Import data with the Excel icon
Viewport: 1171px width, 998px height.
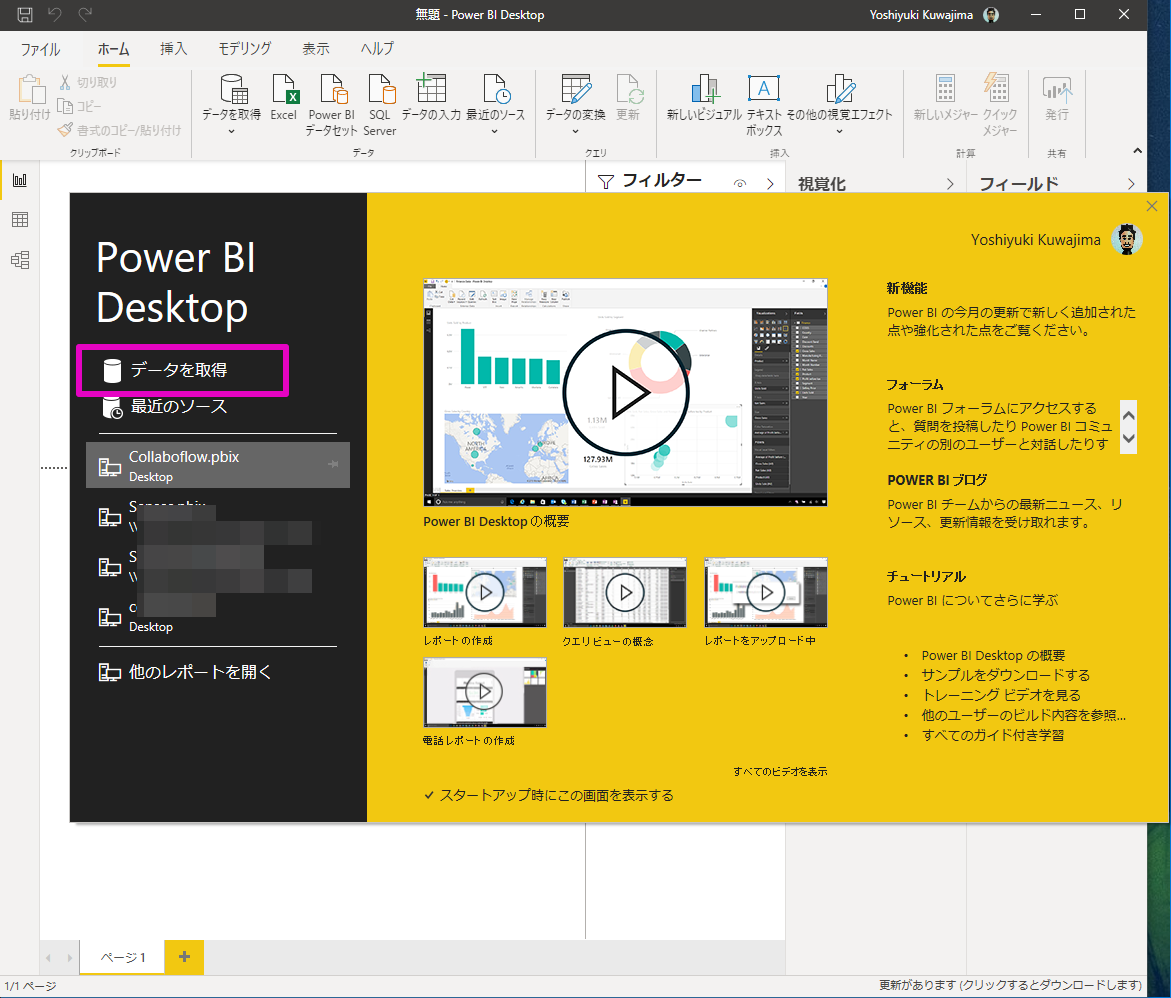[285, 90]
